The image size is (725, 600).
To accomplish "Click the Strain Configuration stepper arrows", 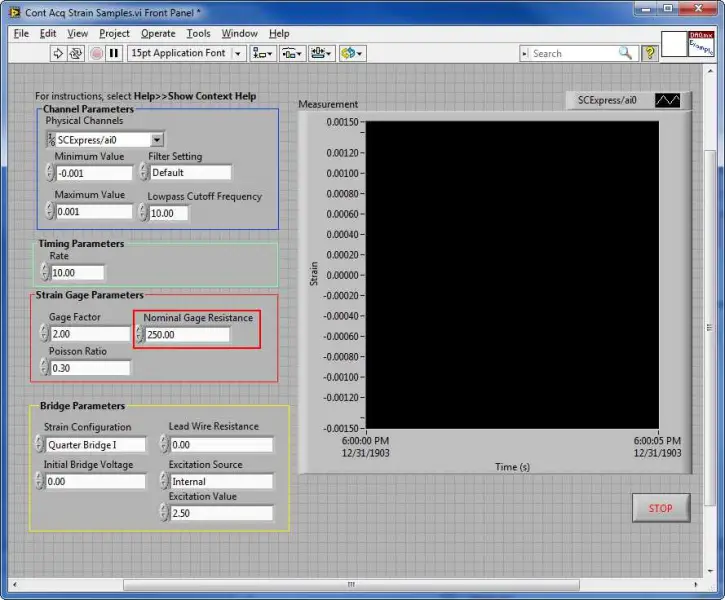I will (x=40, y=444).
